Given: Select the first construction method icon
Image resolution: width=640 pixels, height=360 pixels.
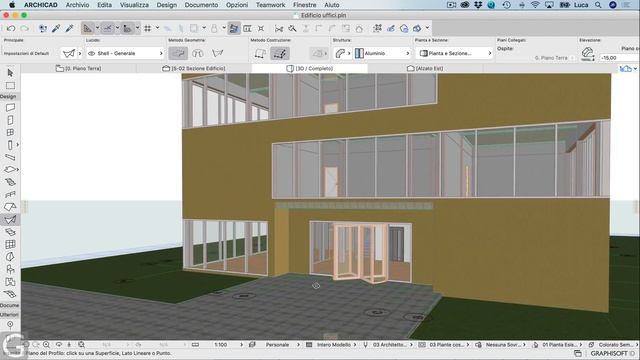Looking at the screenshot, I should tap(260, 53).
